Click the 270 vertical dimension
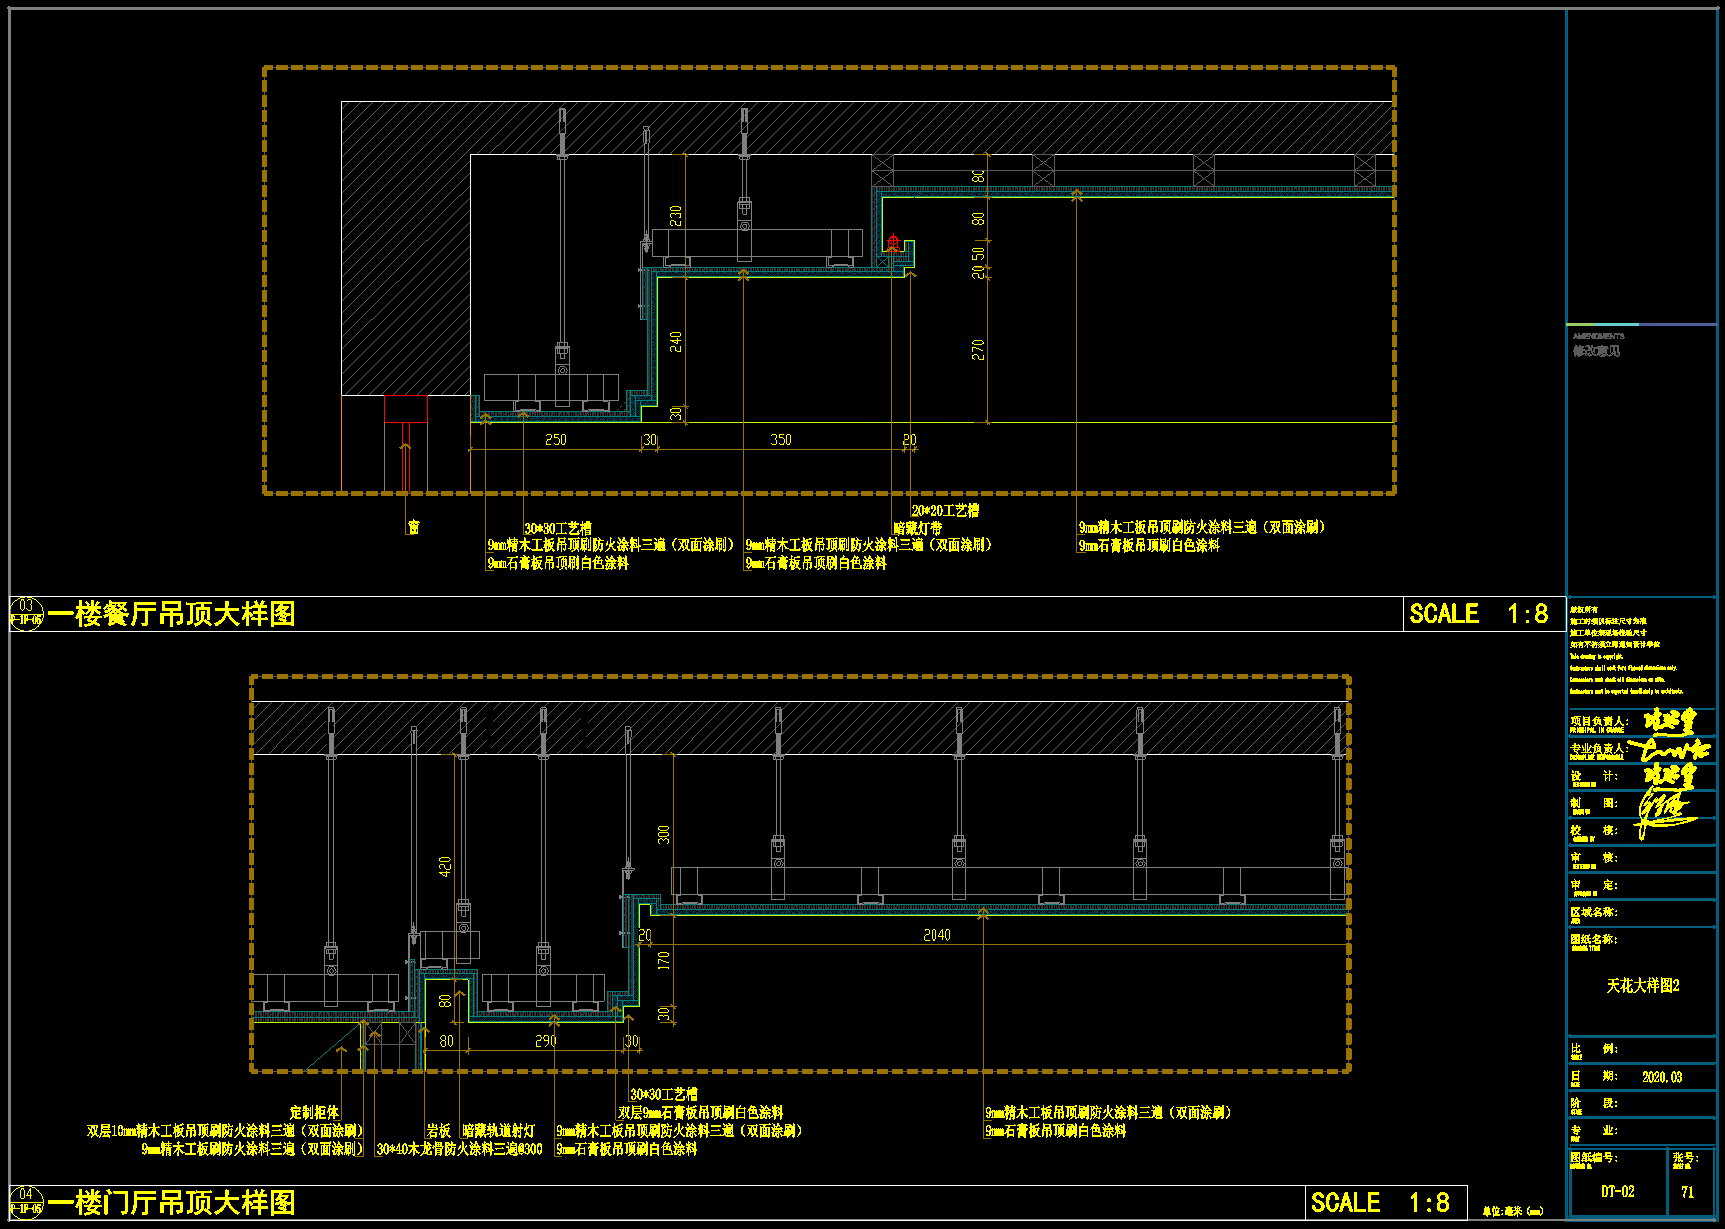 [x=978, y=349]
